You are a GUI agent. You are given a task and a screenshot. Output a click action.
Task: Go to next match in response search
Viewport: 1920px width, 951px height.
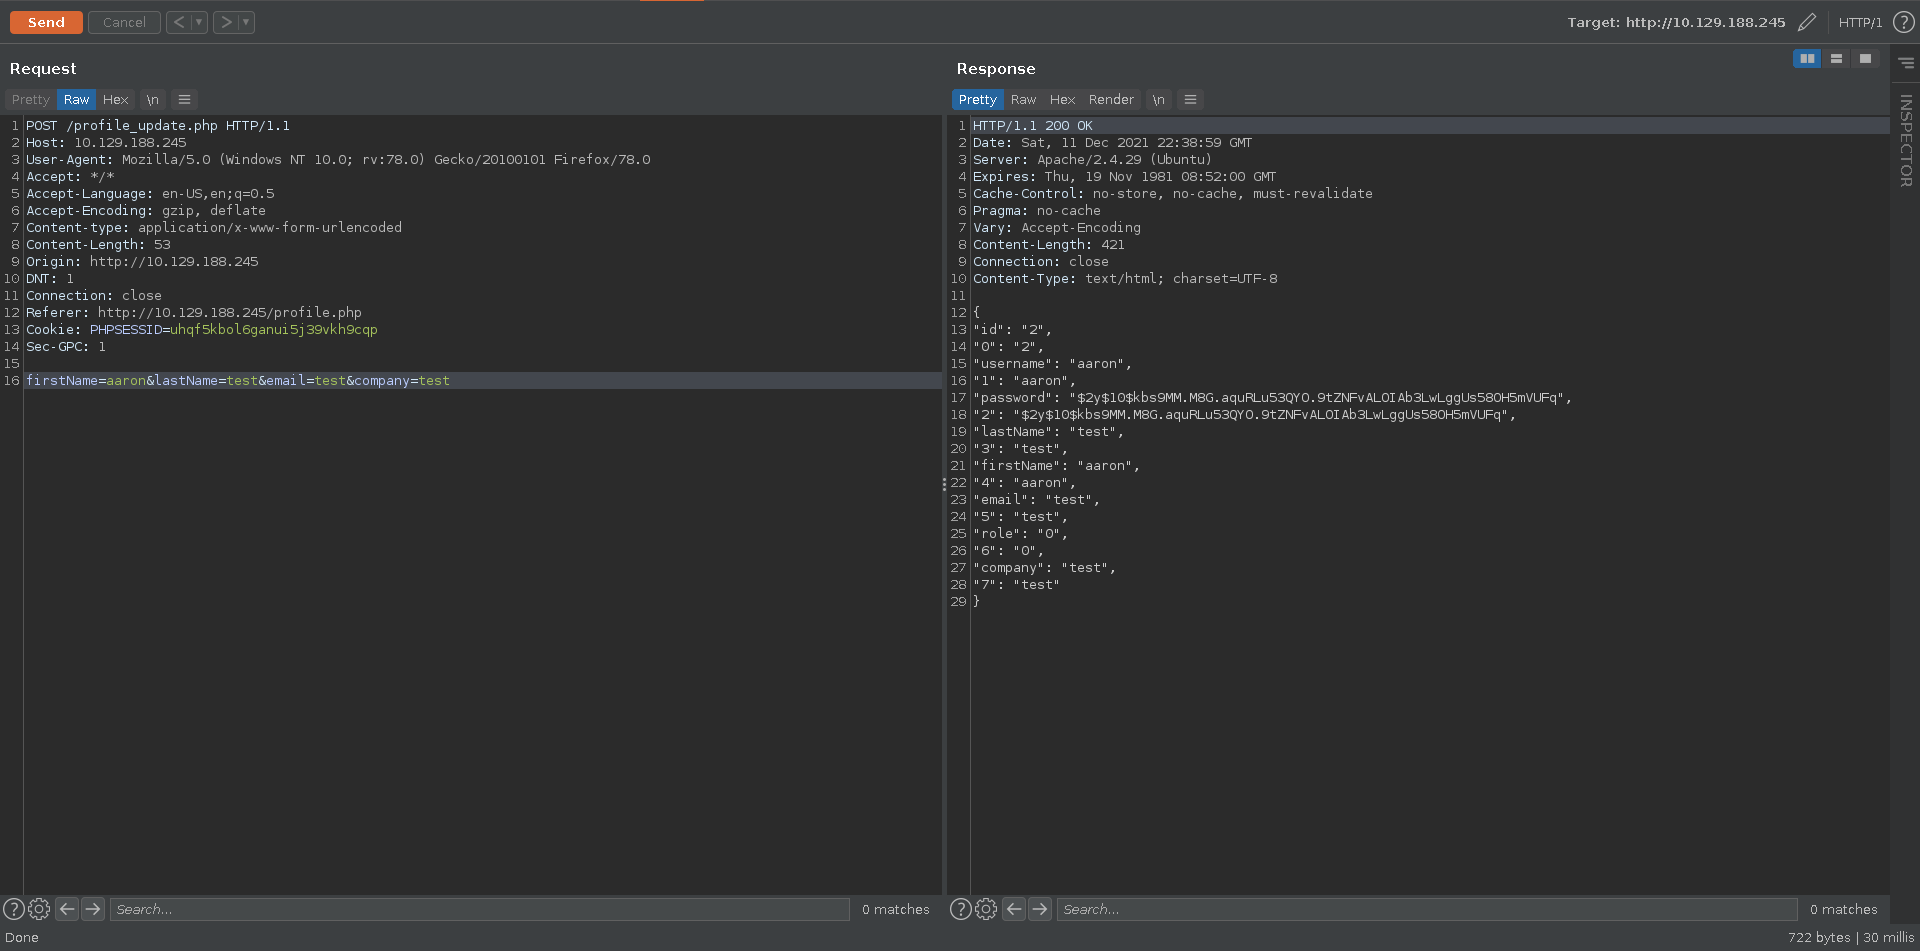pyautogui.click(x=1040, y=909)
